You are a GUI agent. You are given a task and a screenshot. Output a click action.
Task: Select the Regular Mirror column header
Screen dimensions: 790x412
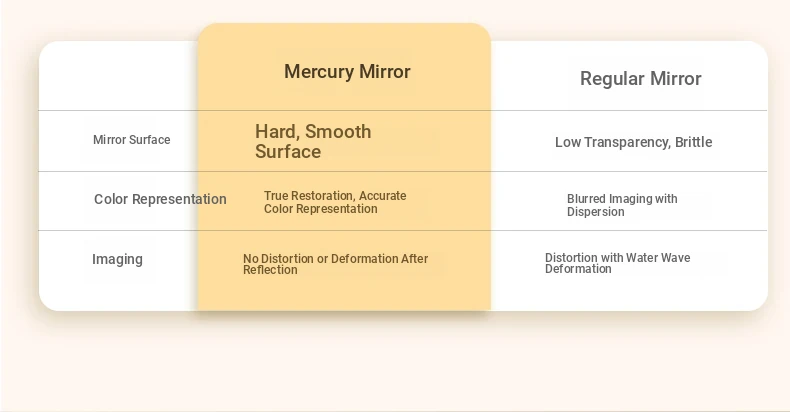pos(640,79)
